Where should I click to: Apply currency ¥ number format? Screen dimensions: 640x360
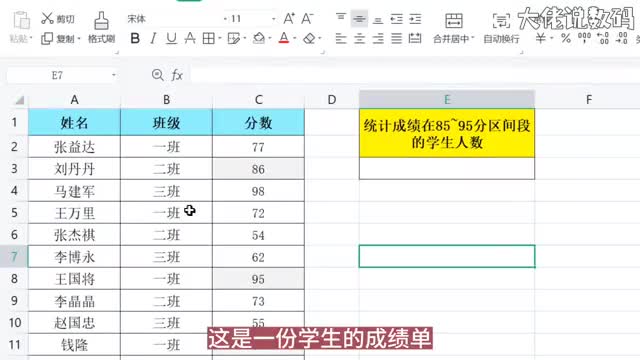540,39
